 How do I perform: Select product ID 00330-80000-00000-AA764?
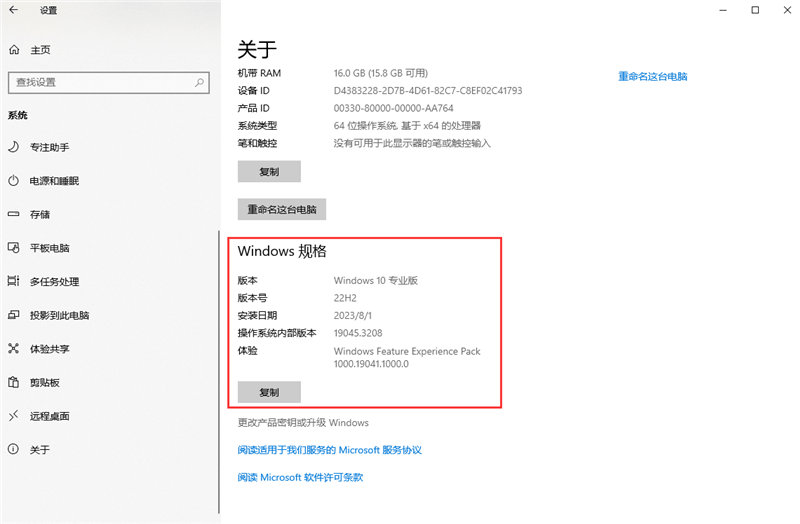393,108
